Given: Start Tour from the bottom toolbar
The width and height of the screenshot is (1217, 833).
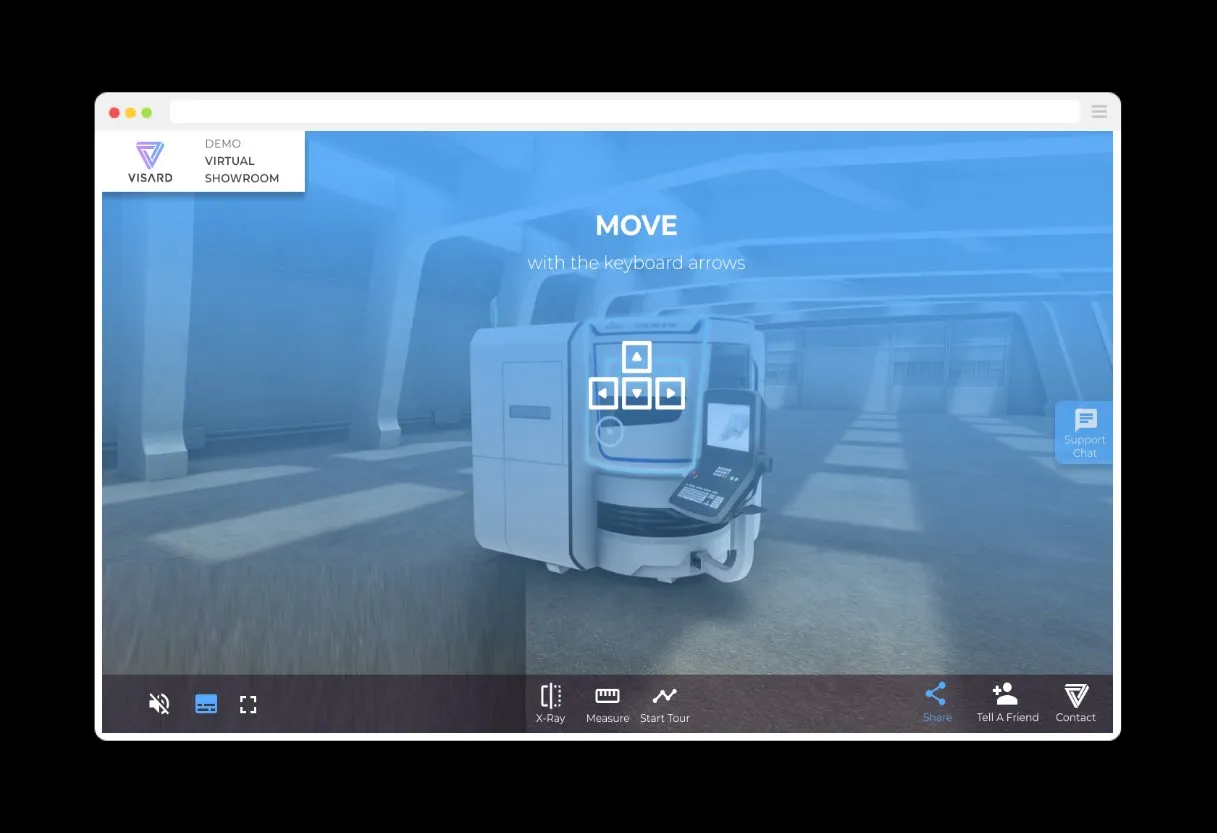Looking at the screenshot, I should coord(665,704).
